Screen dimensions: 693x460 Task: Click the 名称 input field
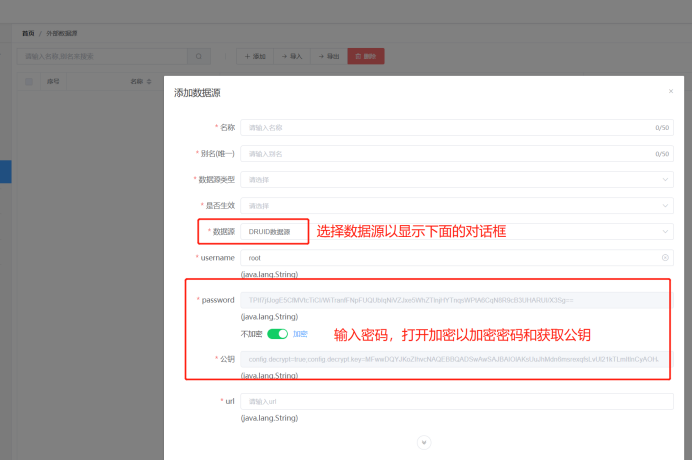445,128
